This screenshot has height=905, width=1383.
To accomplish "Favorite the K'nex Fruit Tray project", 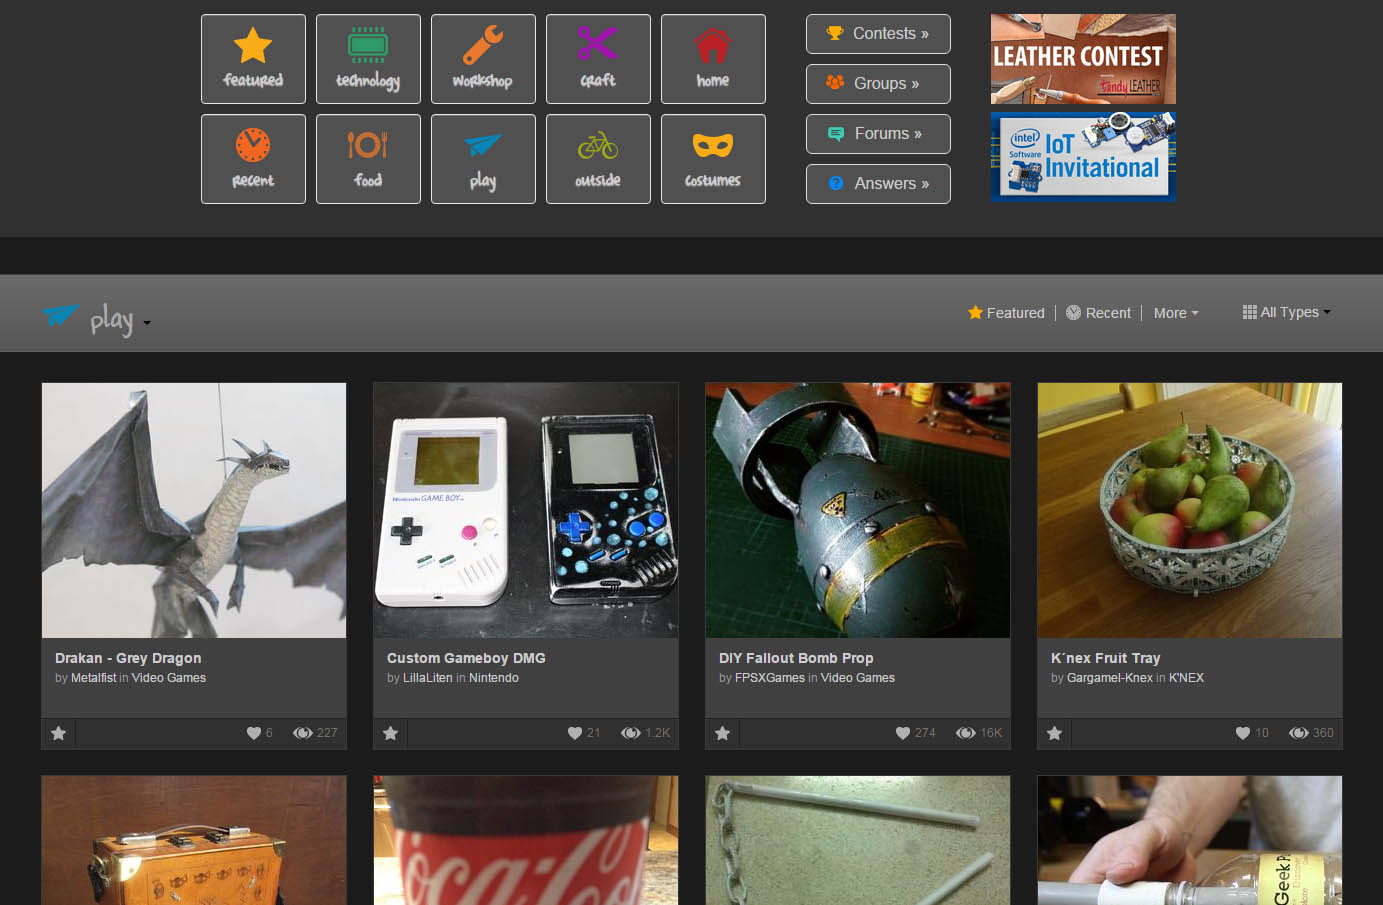I will click(x=1054, y=733).
